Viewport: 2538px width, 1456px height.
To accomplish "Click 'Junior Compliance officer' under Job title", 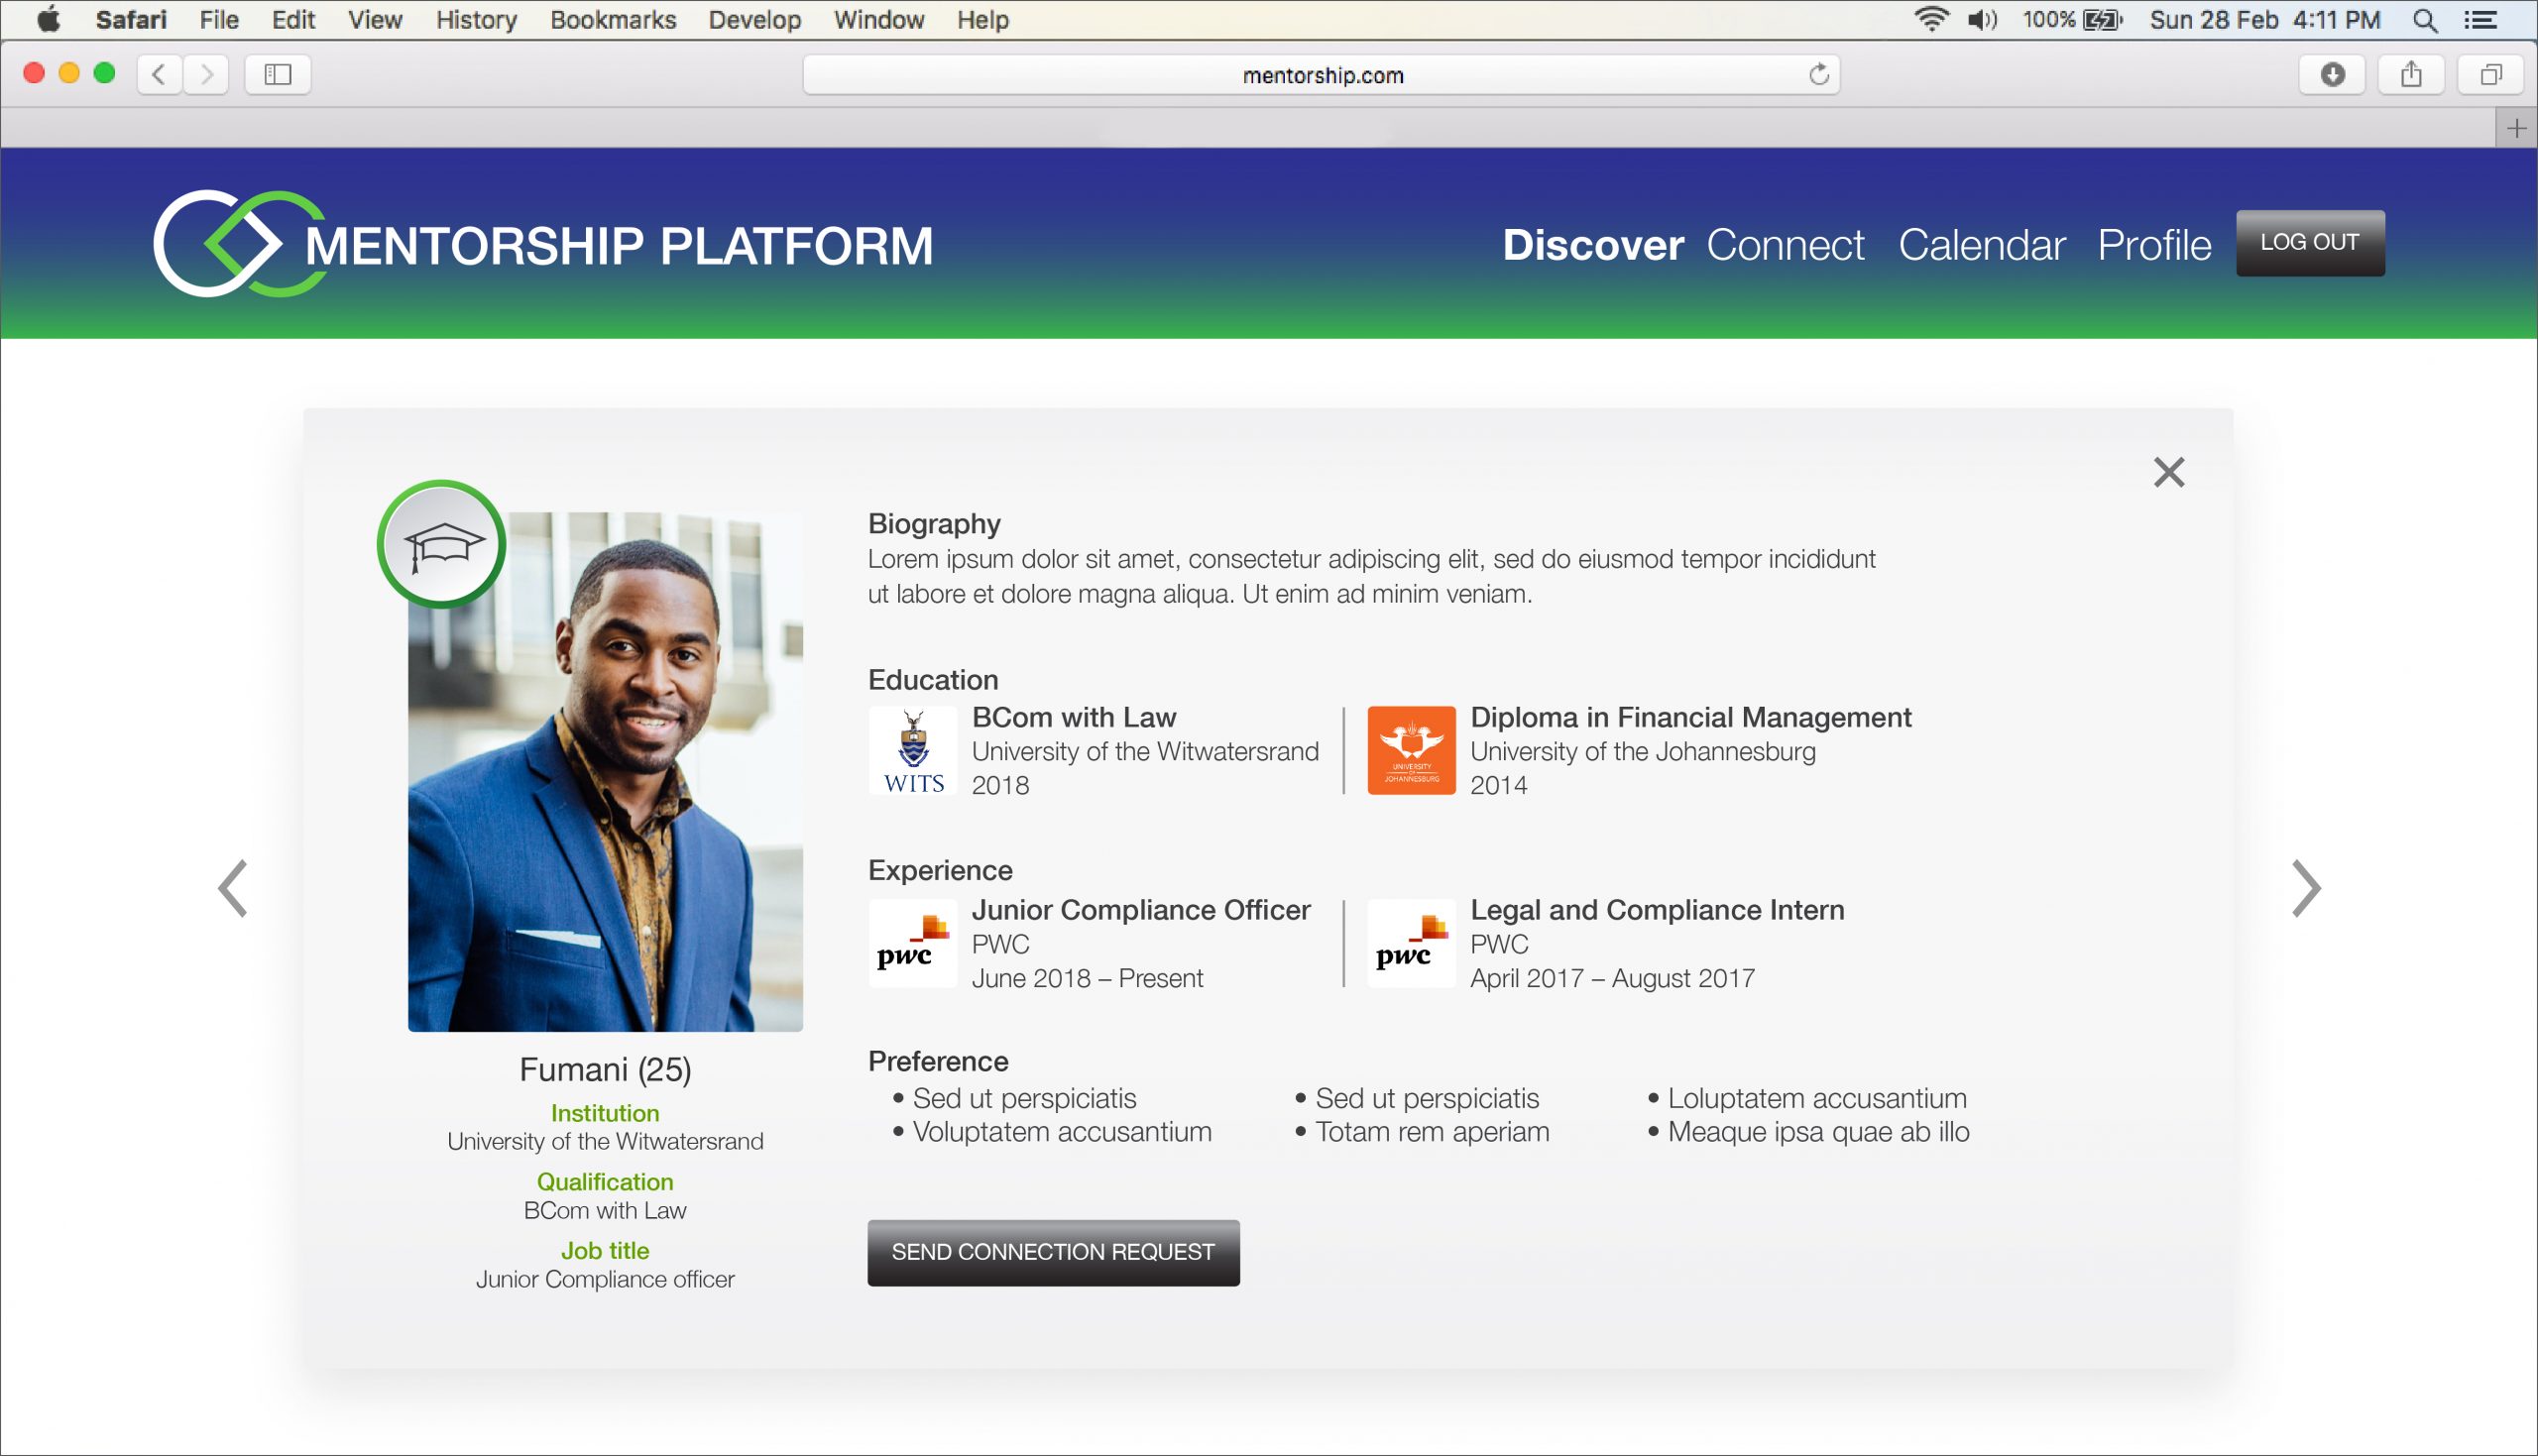I will click(605, 1279).
